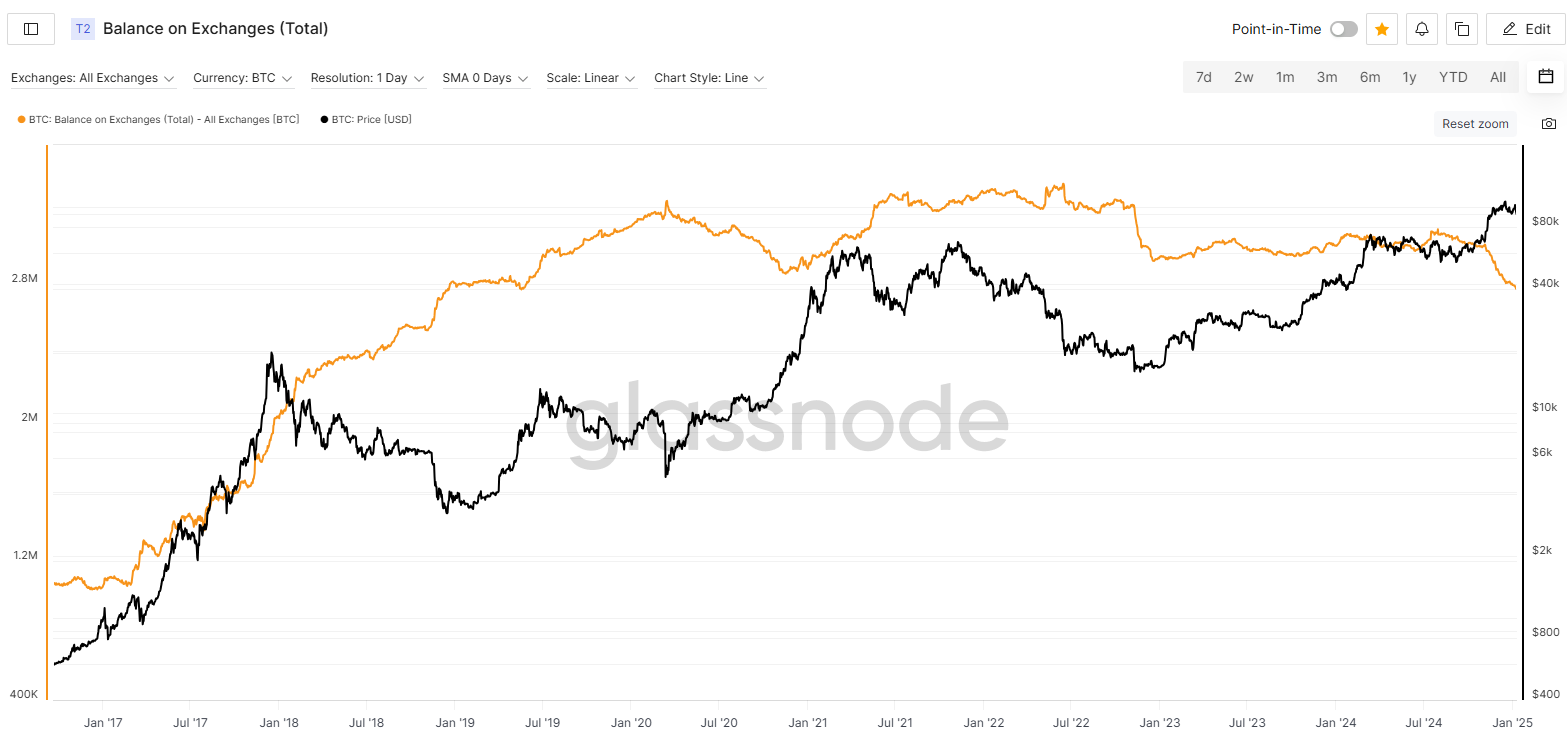Expand the SMA 0 Days dropdown
1567x736 pixels.
click(486, 78)
